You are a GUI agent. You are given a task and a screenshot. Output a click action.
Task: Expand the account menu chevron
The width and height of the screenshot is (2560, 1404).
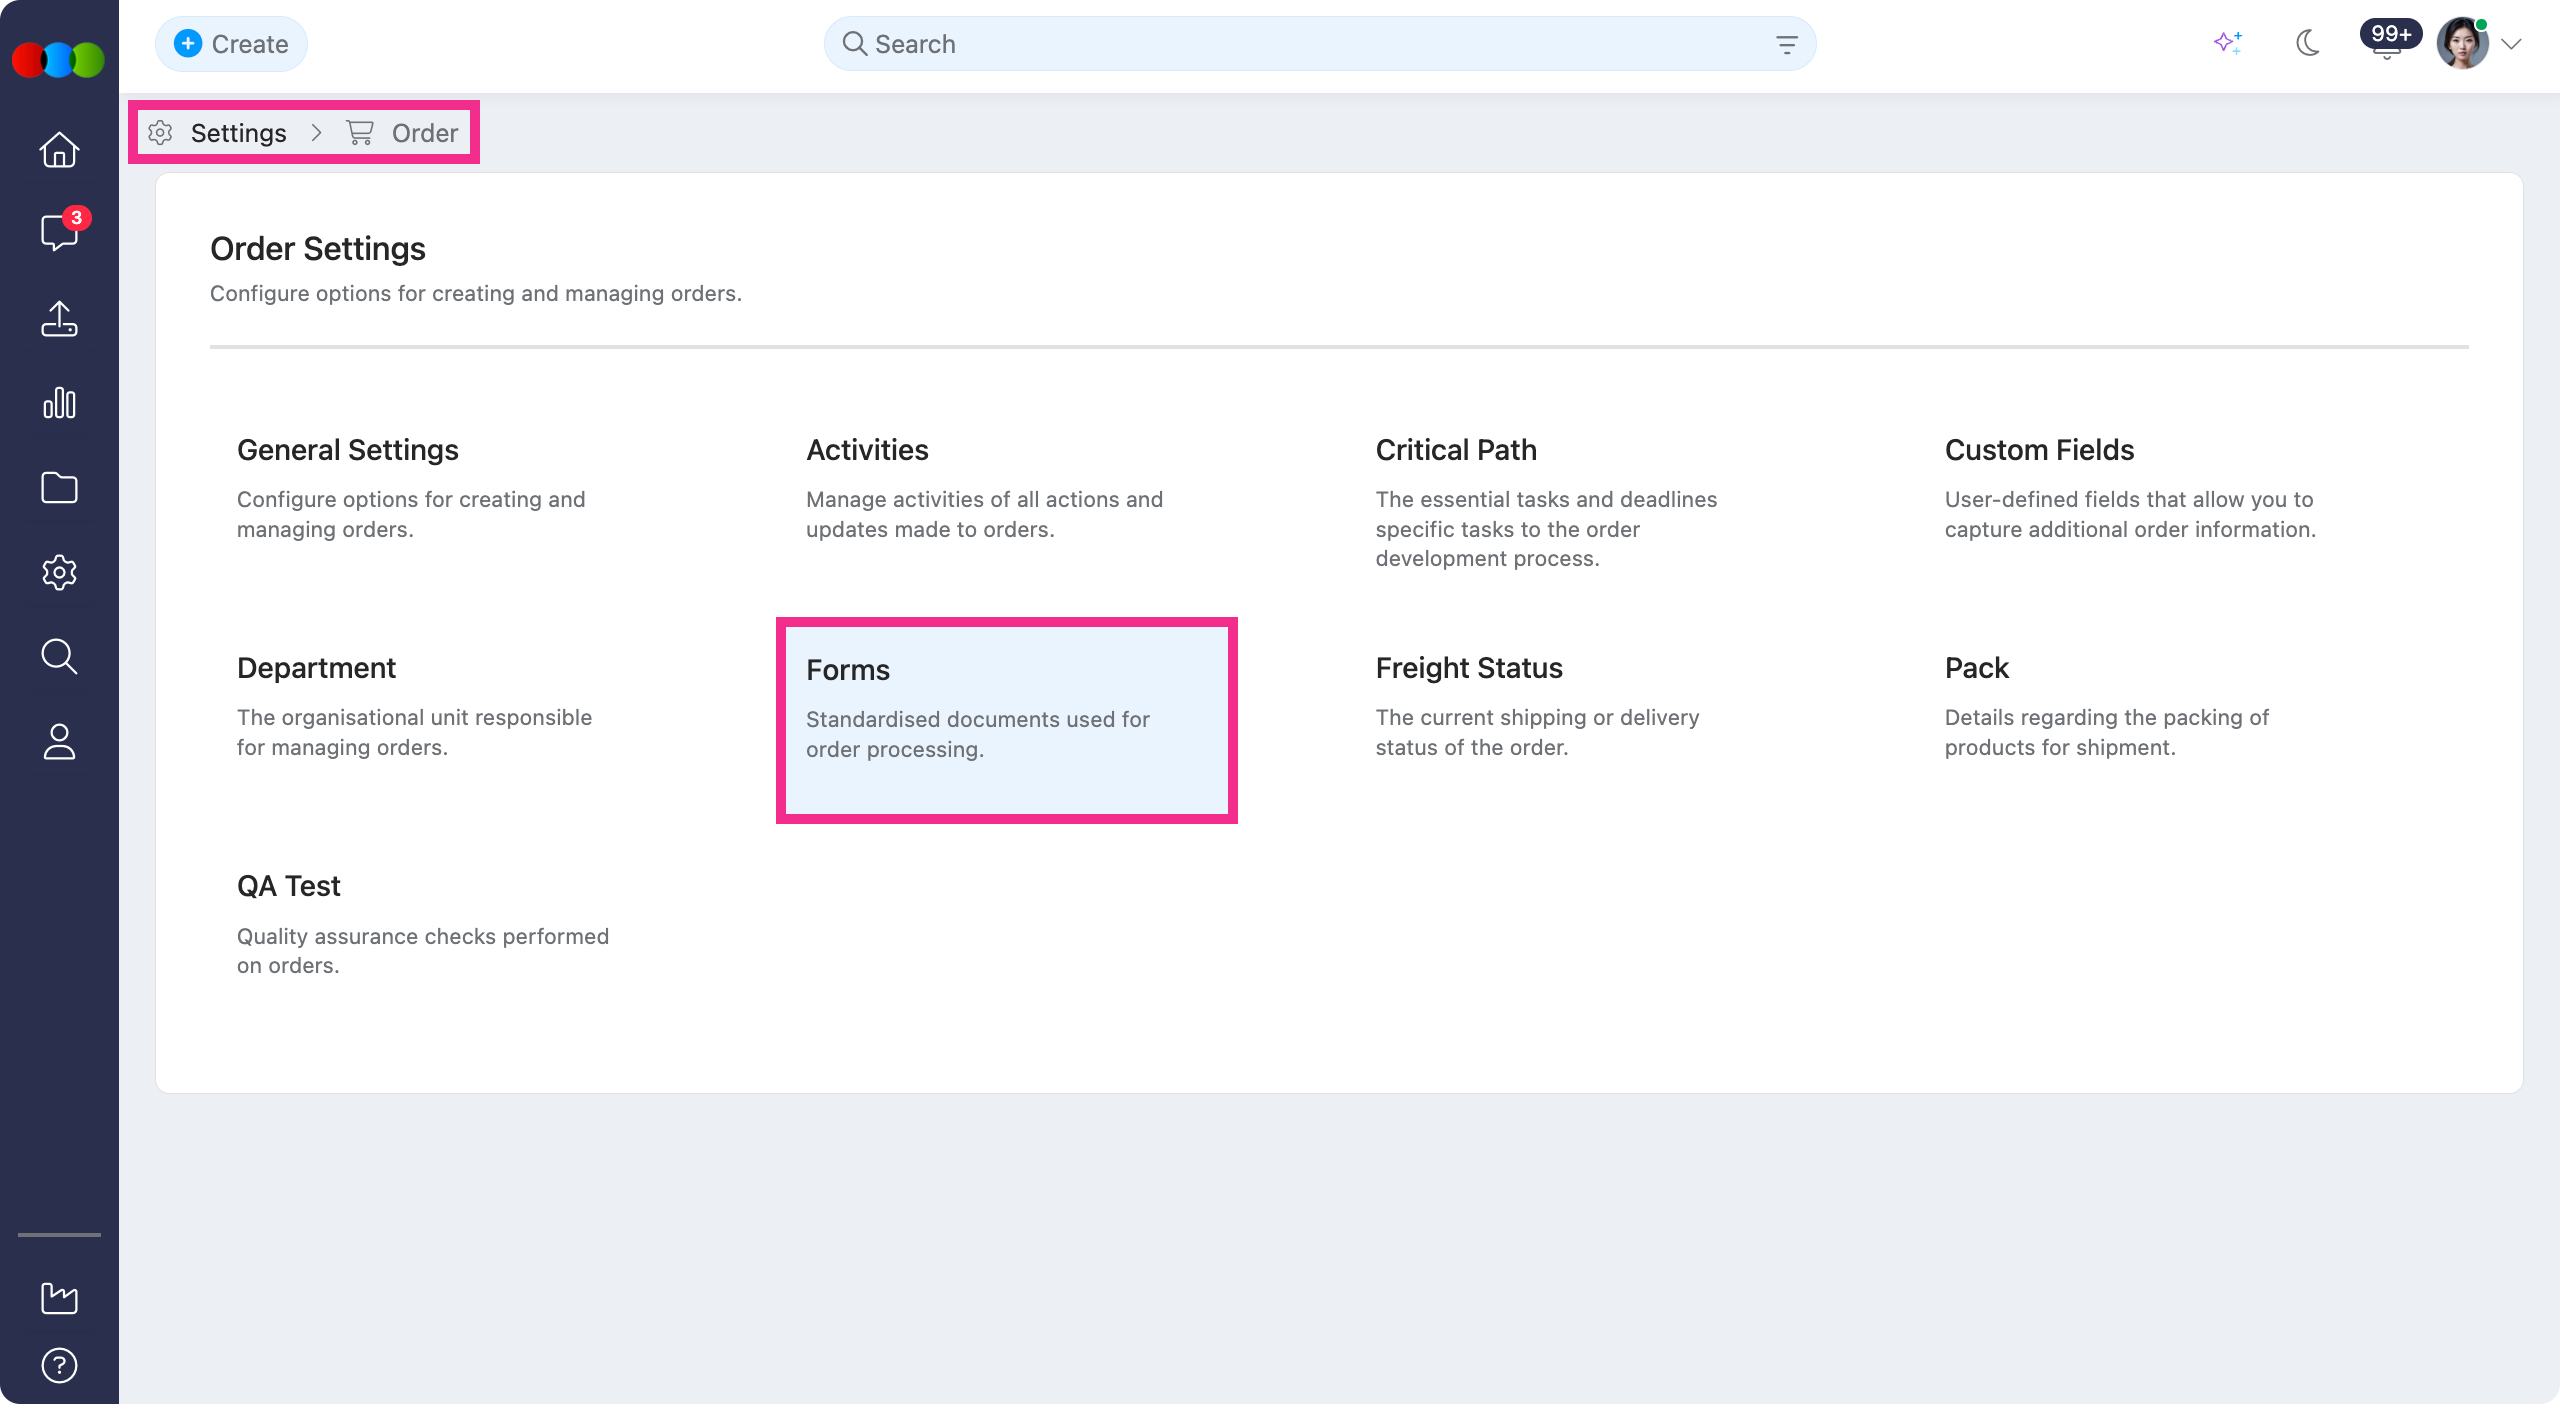(x=2511, y=44)
